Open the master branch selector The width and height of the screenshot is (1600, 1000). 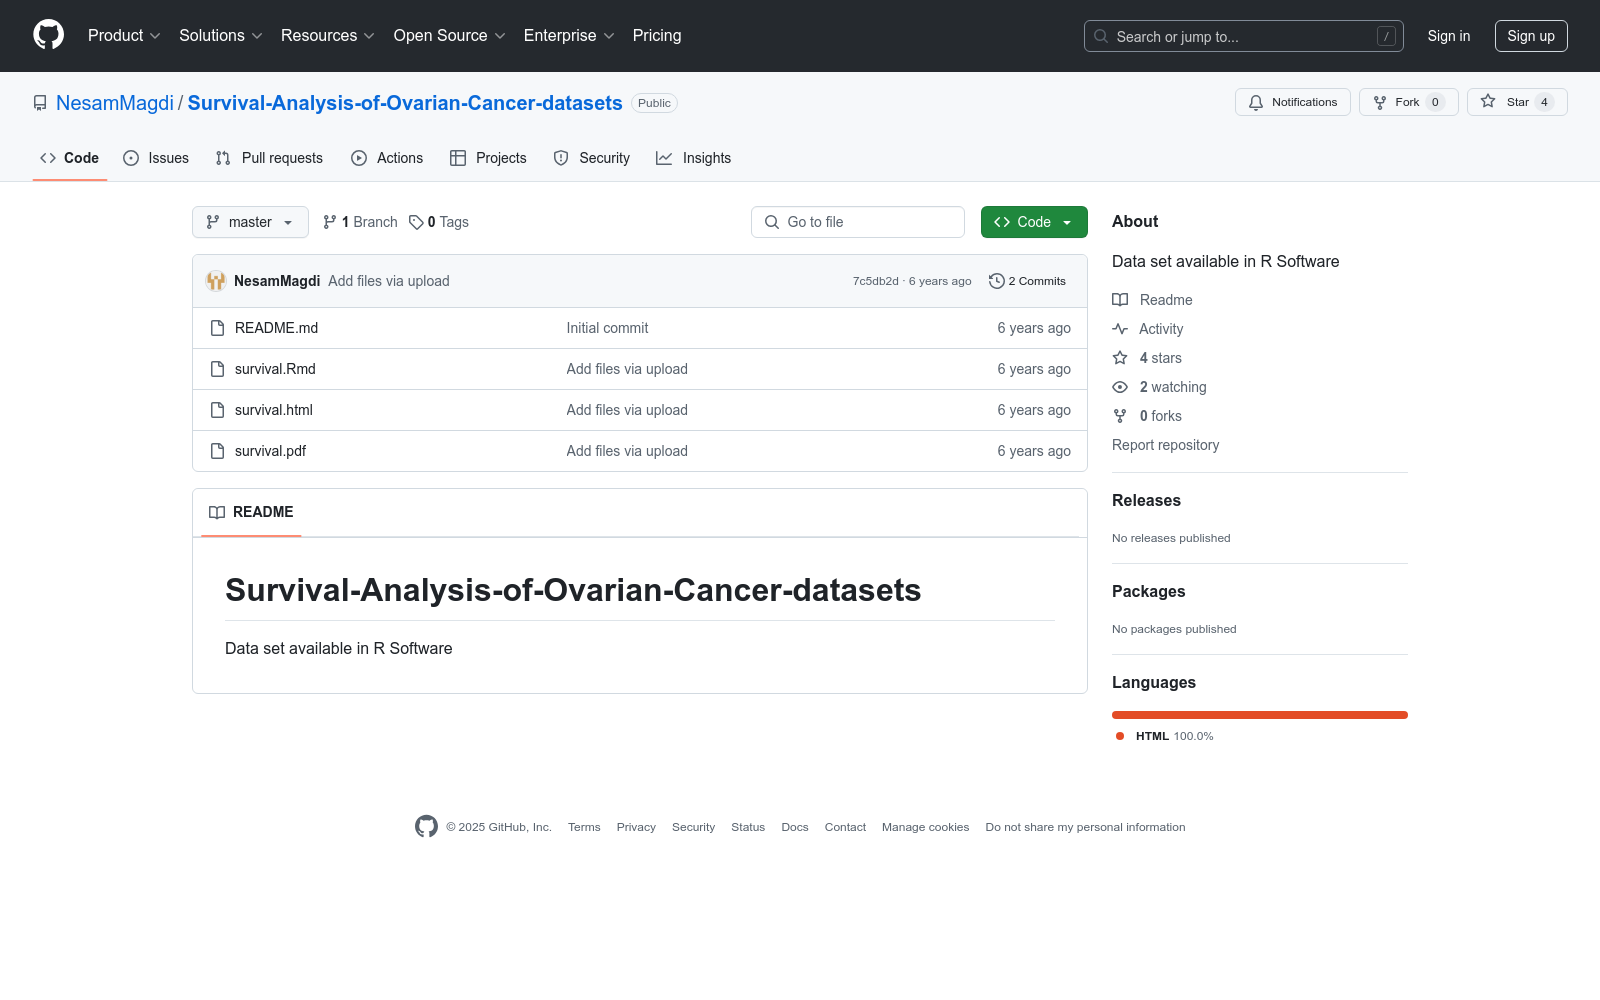click(x=250, y=222)
